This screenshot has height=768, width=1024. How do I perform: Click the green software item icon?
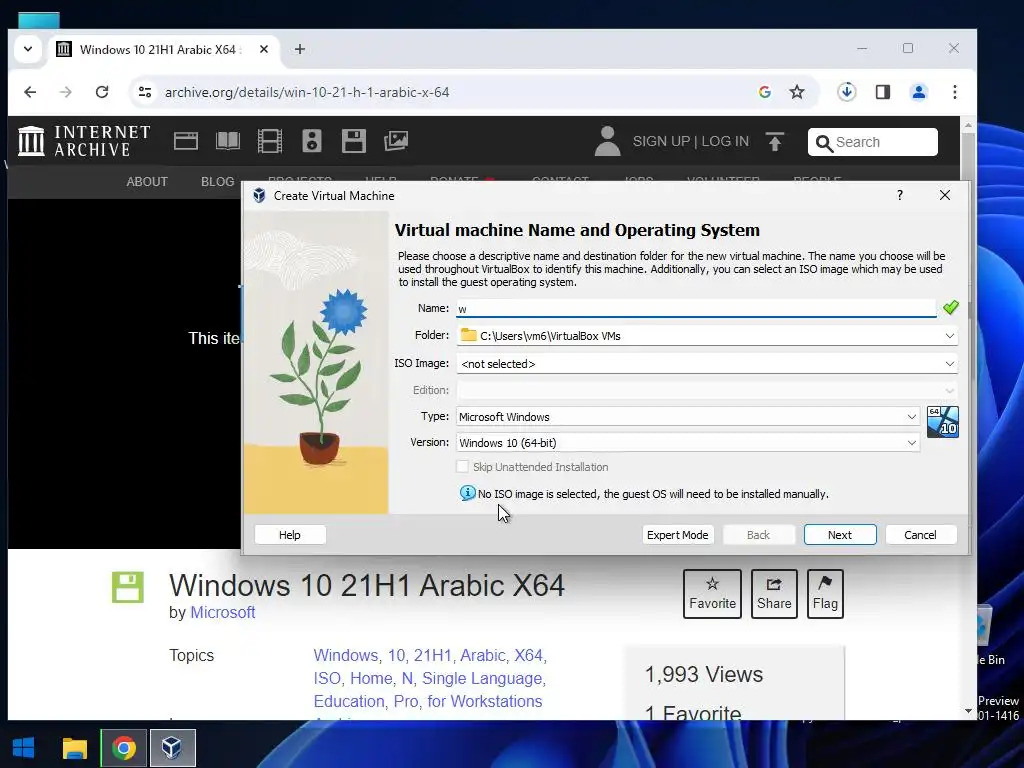(x=128, y=586)
